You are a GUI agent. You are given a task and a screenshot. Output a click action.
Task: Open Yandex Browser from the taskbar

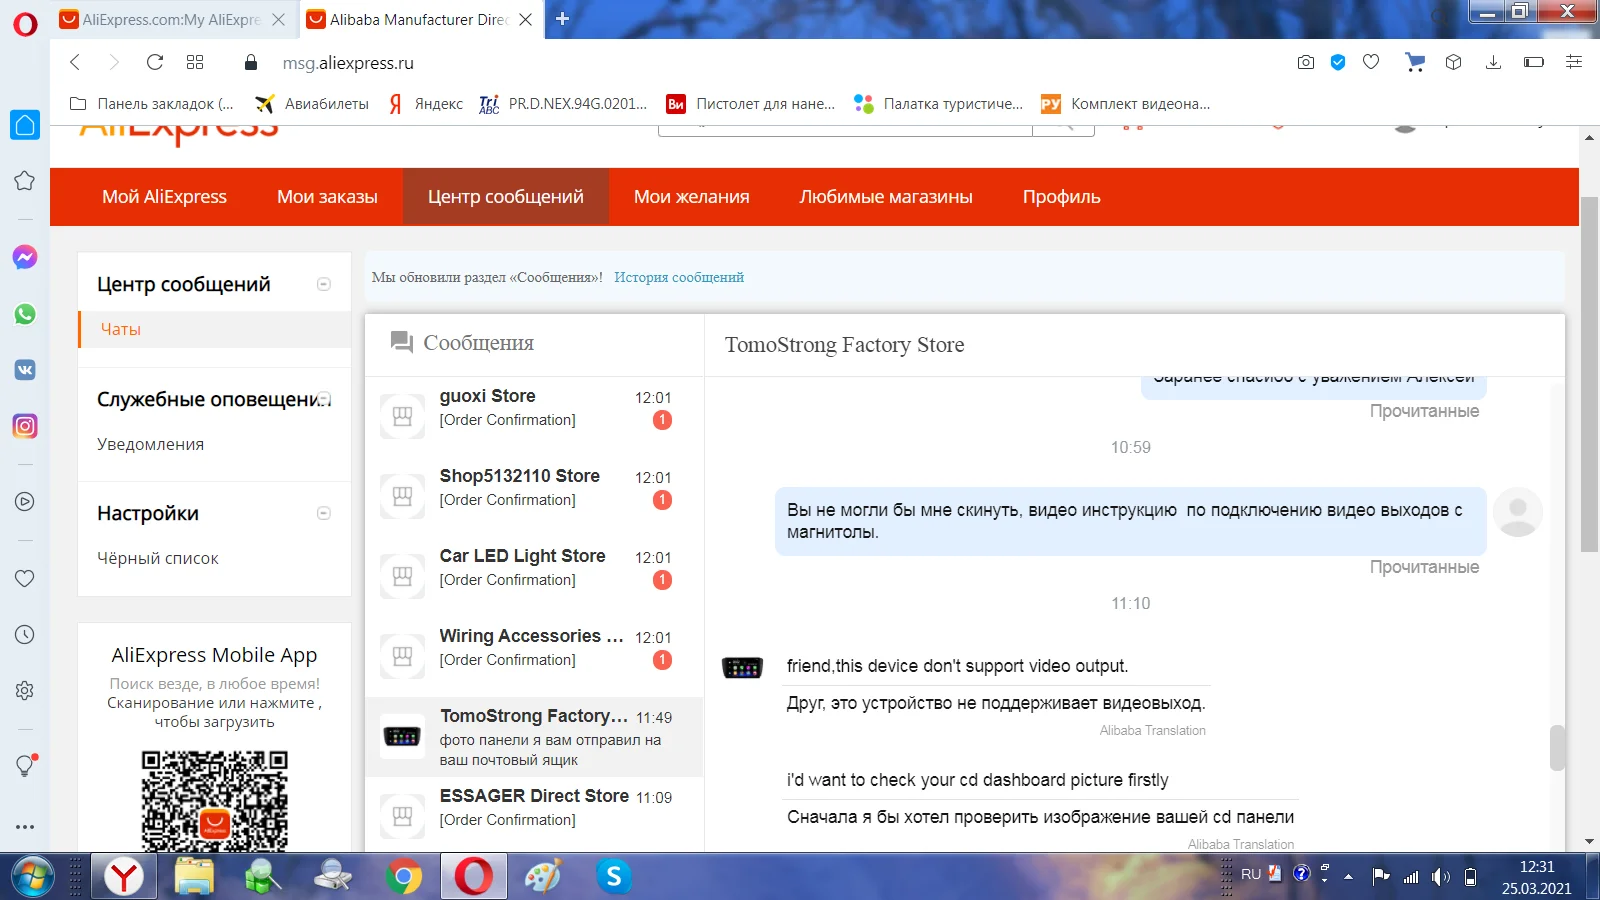124,877
